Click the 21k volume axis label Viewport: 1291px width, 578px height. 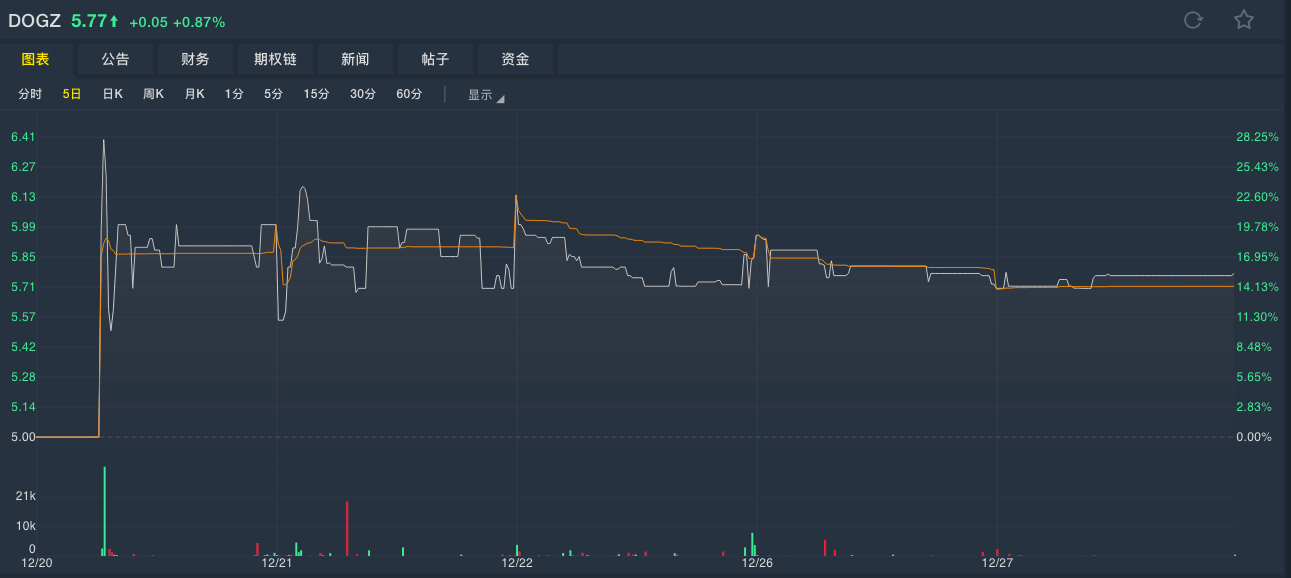26,496
